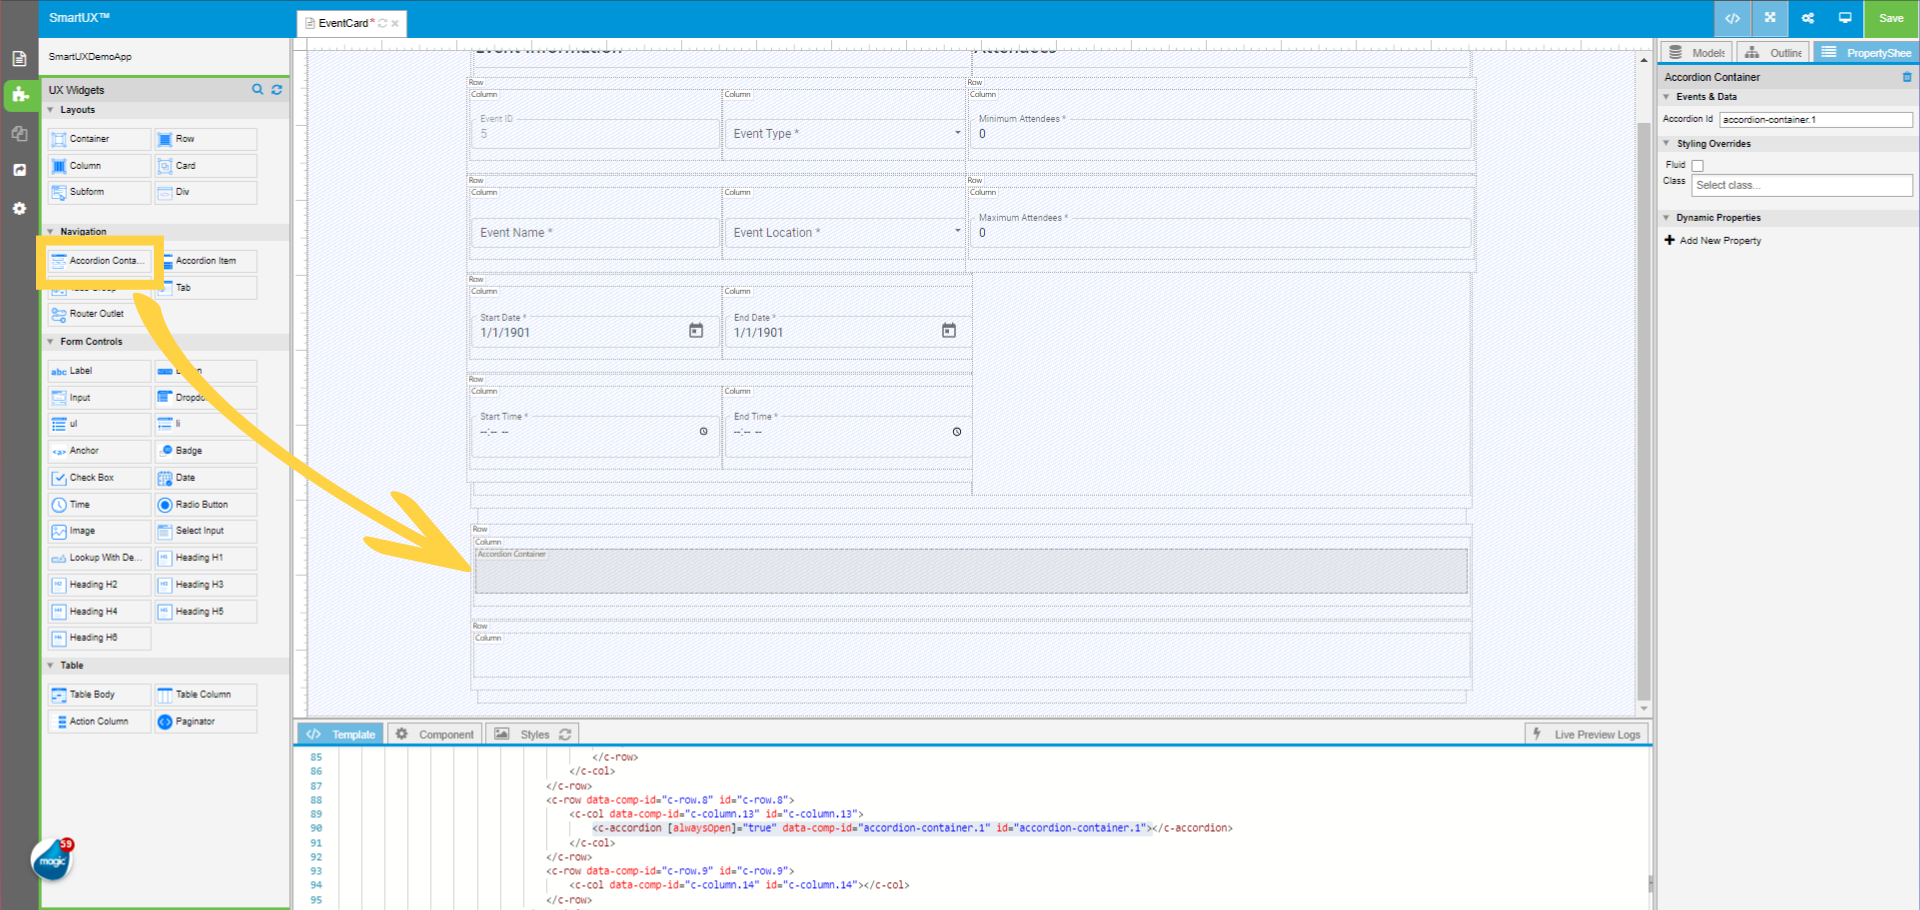The image size is (1920, 910).
Task: Click Add New Property under Dynamic Properties
Action: tap(1712, 240)
